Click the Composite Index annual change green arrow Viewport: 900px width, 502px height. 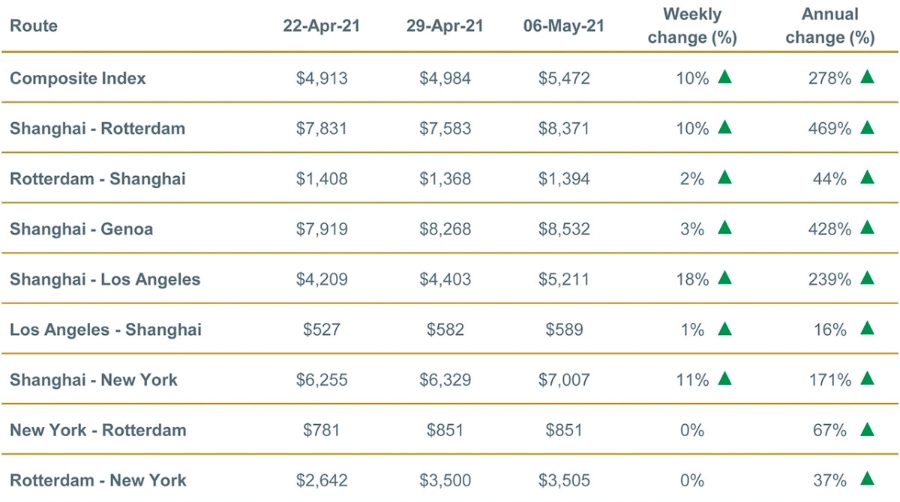tap(867, 77)
